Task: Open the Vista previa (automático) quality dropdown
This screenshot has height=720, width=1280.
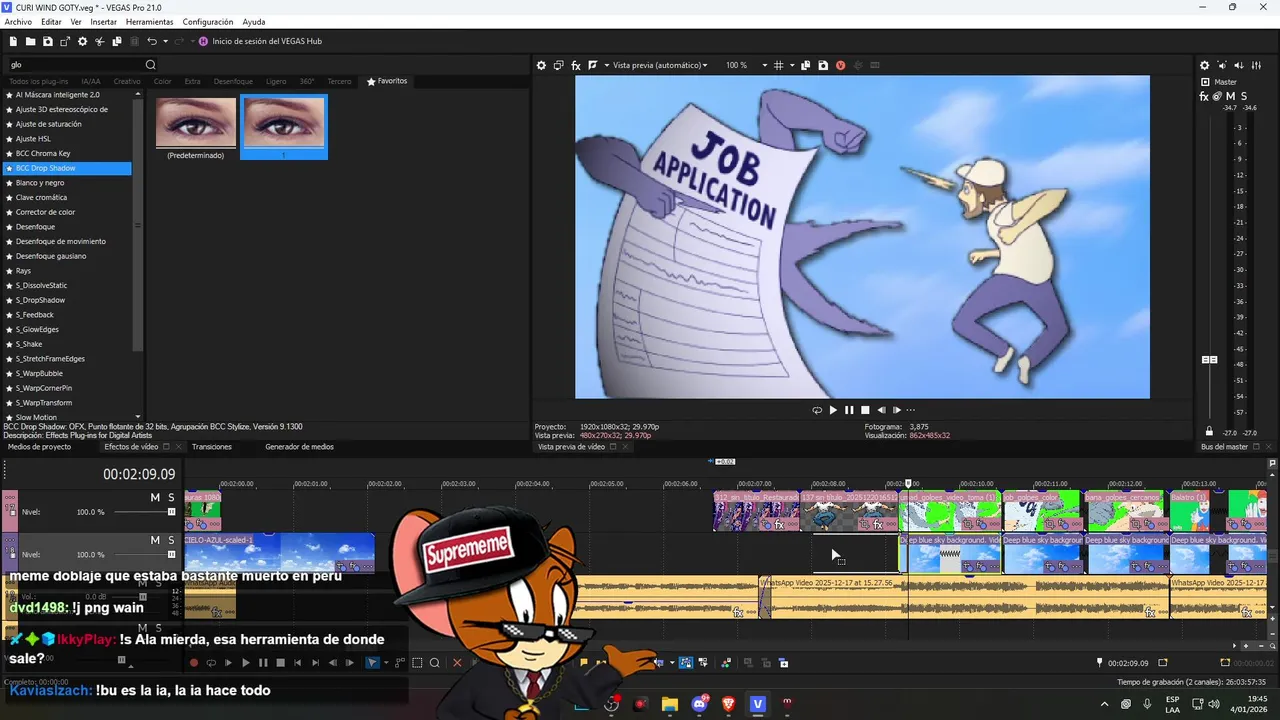Action: [x=659, y=65]
